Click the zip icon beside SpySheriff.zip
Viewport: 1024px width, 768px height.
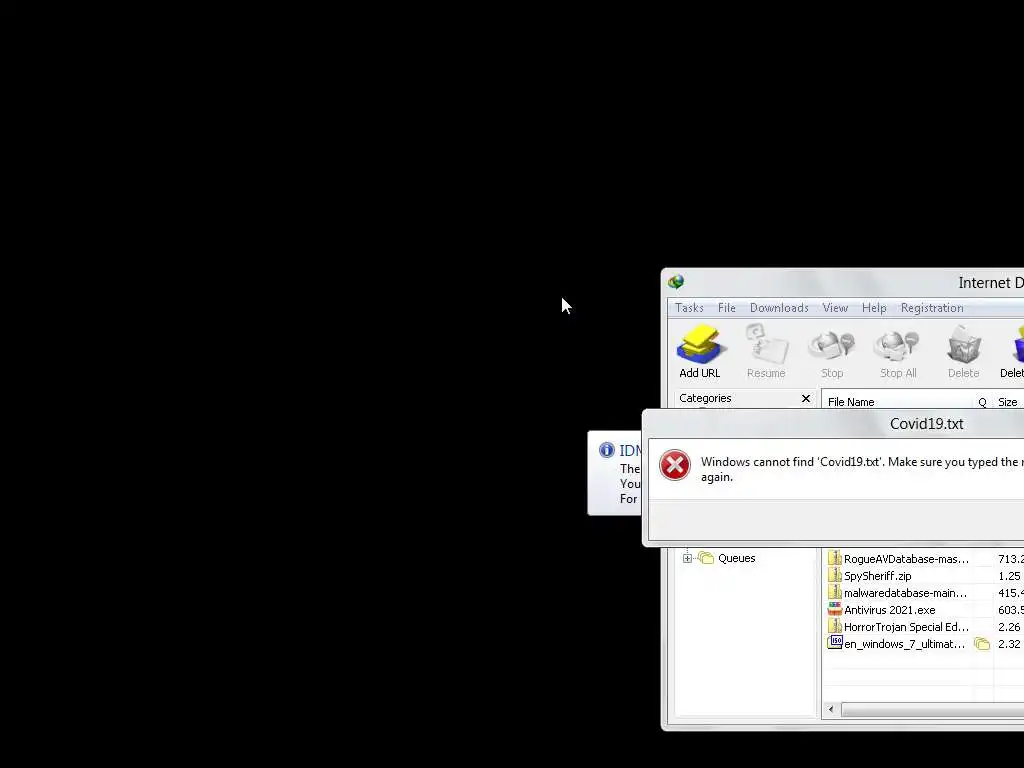tap(835, 575)
